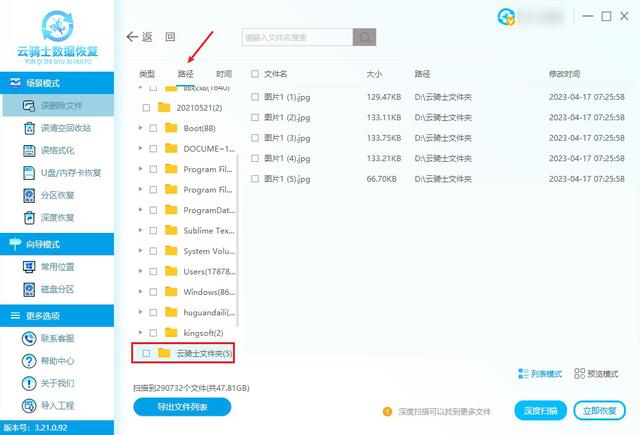Click the 立即恢复 button
The image size is (640, 435).
point(600,411)
